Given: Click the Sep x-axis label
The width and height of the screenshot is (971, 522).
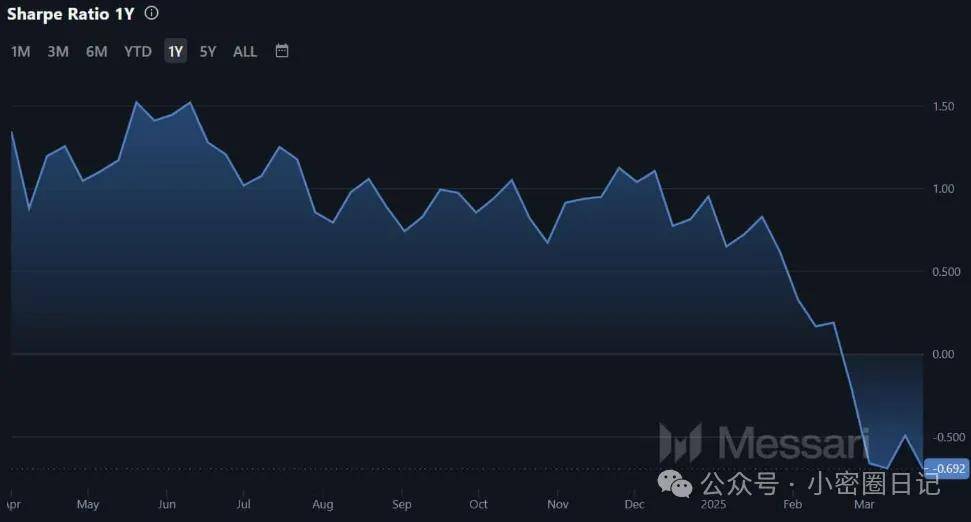Looking at the screenshot, I should click(x=402, y=505).
